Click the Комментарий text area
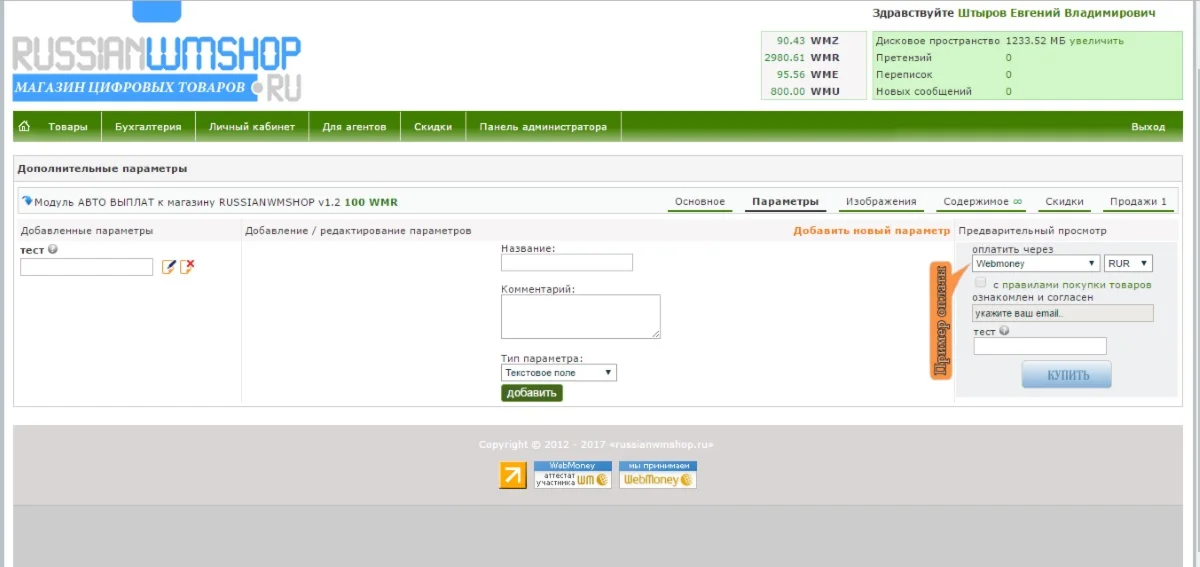The height and width of the screenshot is (567, 1200). pyautogui.click(x=581, y=316)
